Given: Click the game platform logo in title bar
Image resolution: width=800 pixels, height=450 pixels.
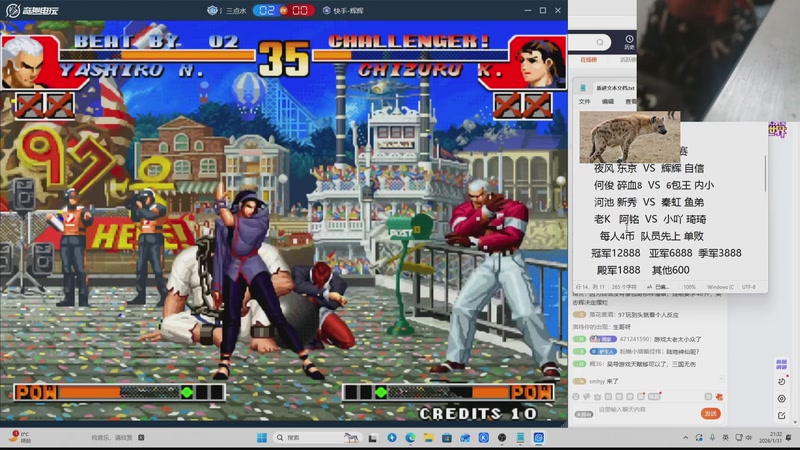Looking at the screenshot, I should tap(32, 10).
